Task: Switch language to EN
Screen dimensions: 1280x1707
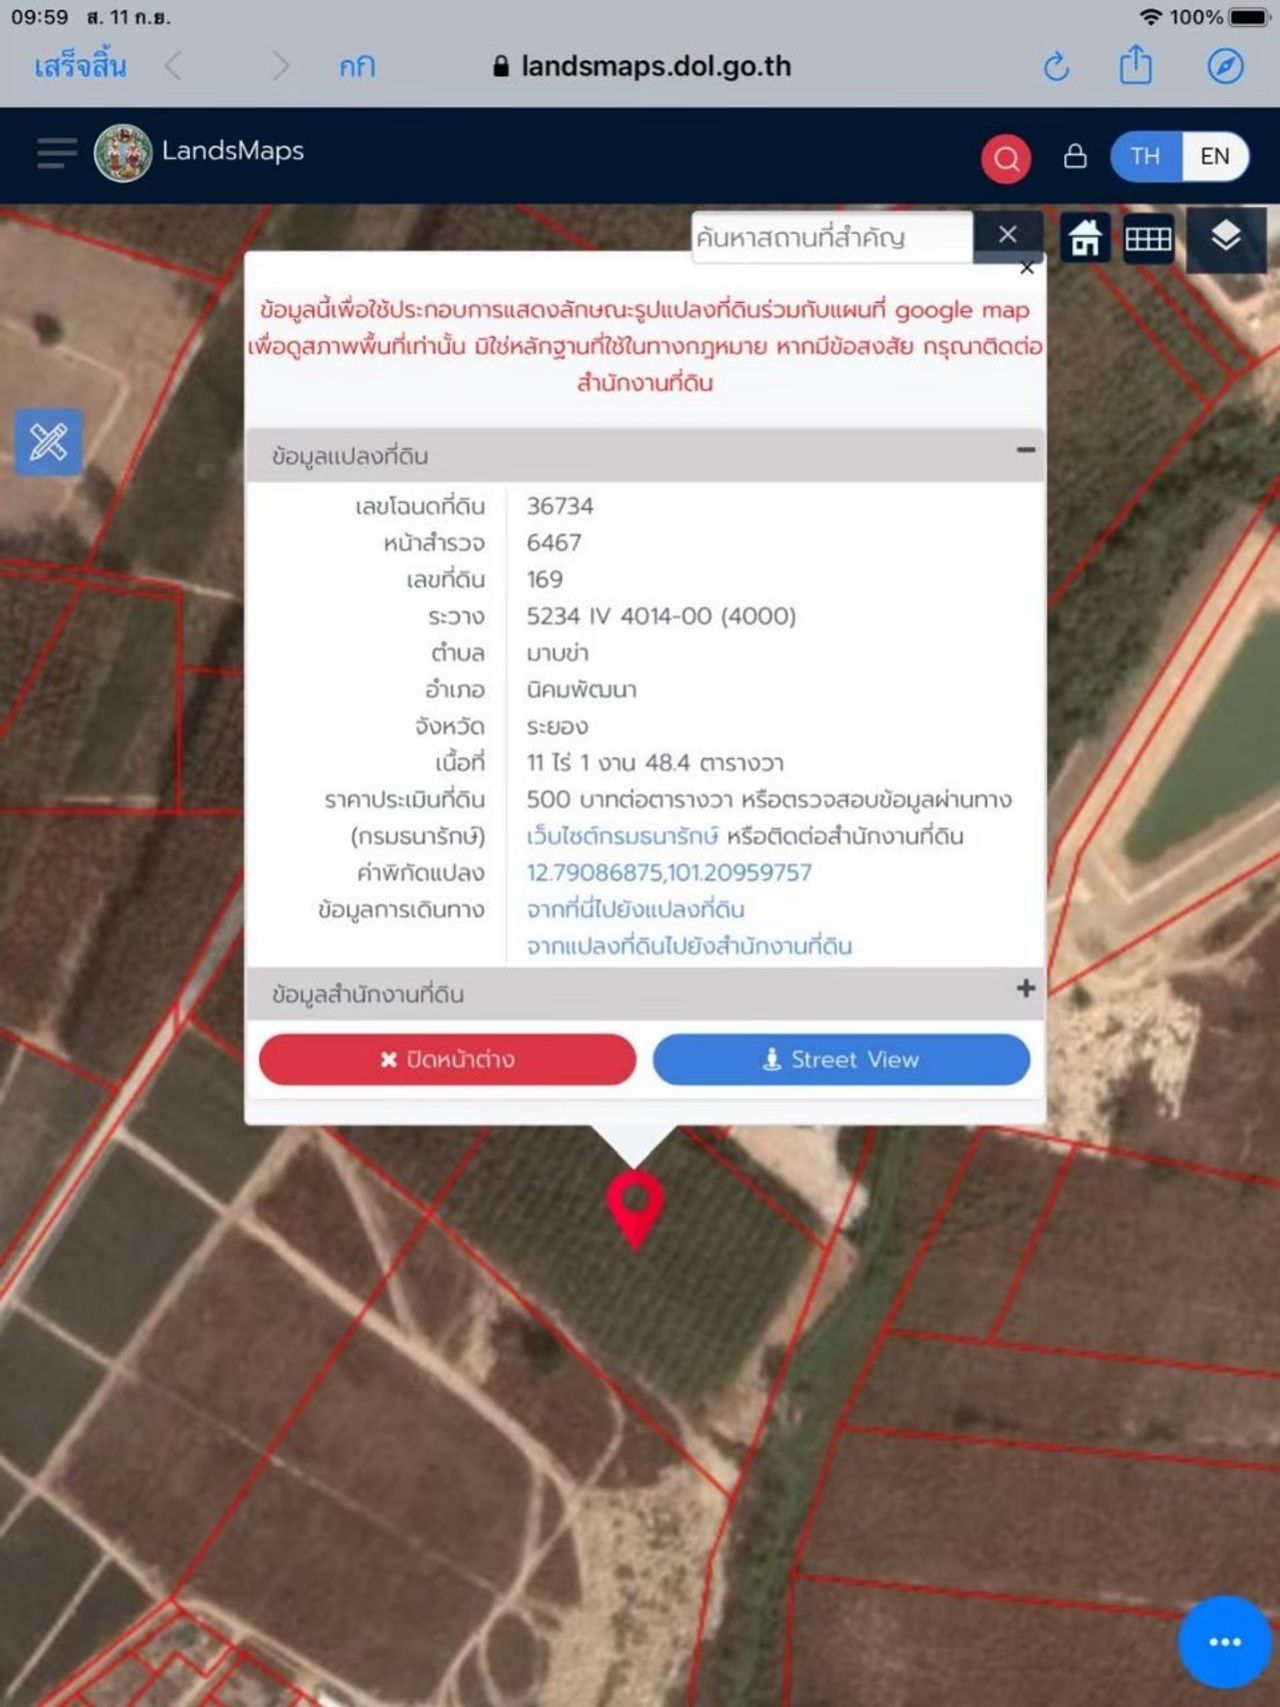Action: pos(1214,157)
